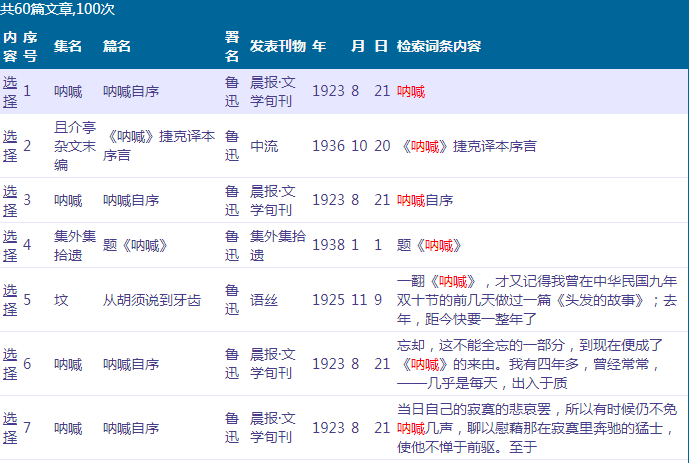Click the 选择 link in row 1

[10, 91]
